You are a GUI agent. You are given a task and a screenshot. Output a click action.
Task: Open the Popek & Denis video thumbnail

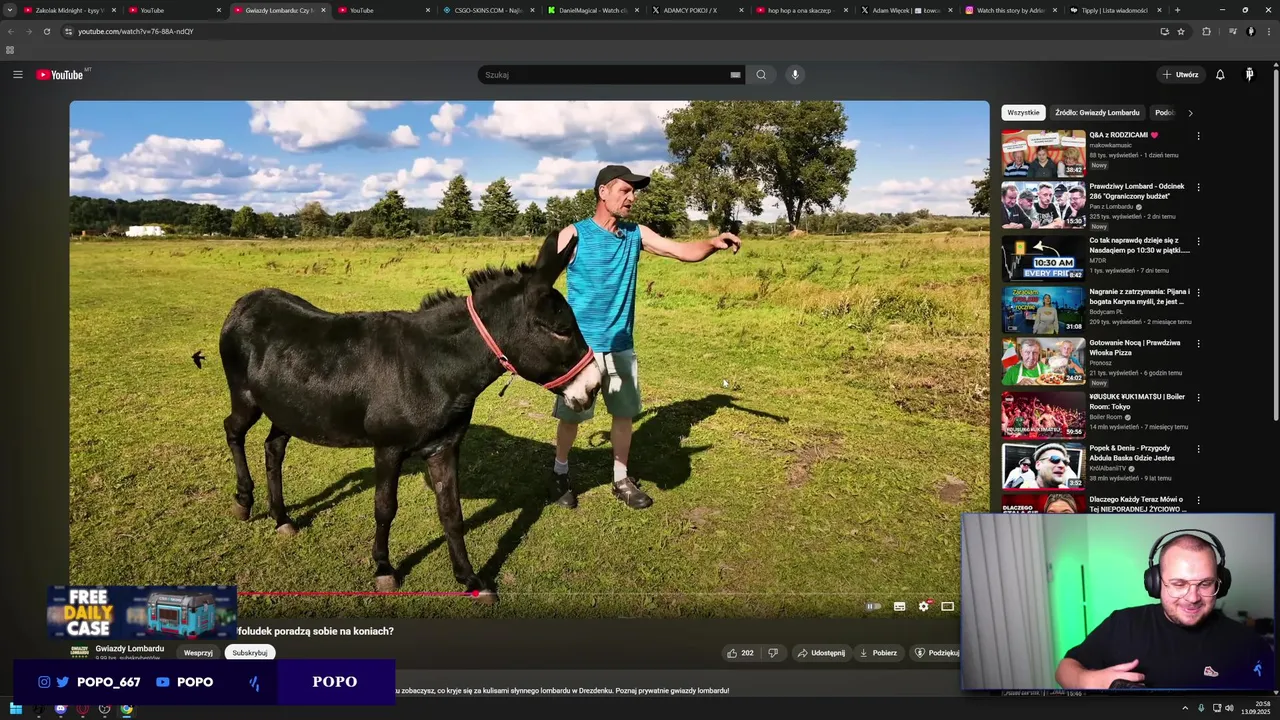coord(1043,465)
